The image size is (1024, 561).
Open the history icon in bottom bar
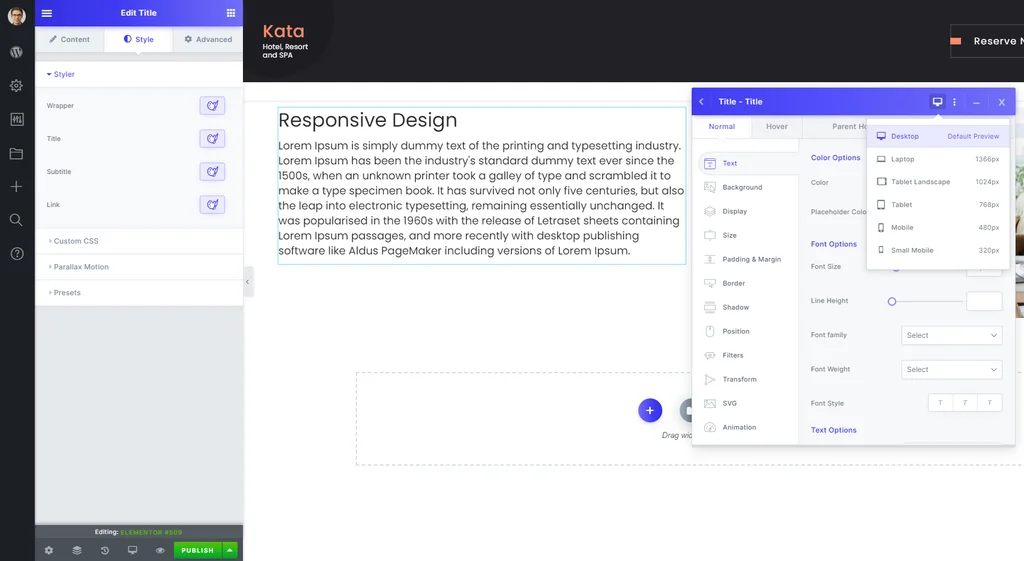(x=104, y=551)
